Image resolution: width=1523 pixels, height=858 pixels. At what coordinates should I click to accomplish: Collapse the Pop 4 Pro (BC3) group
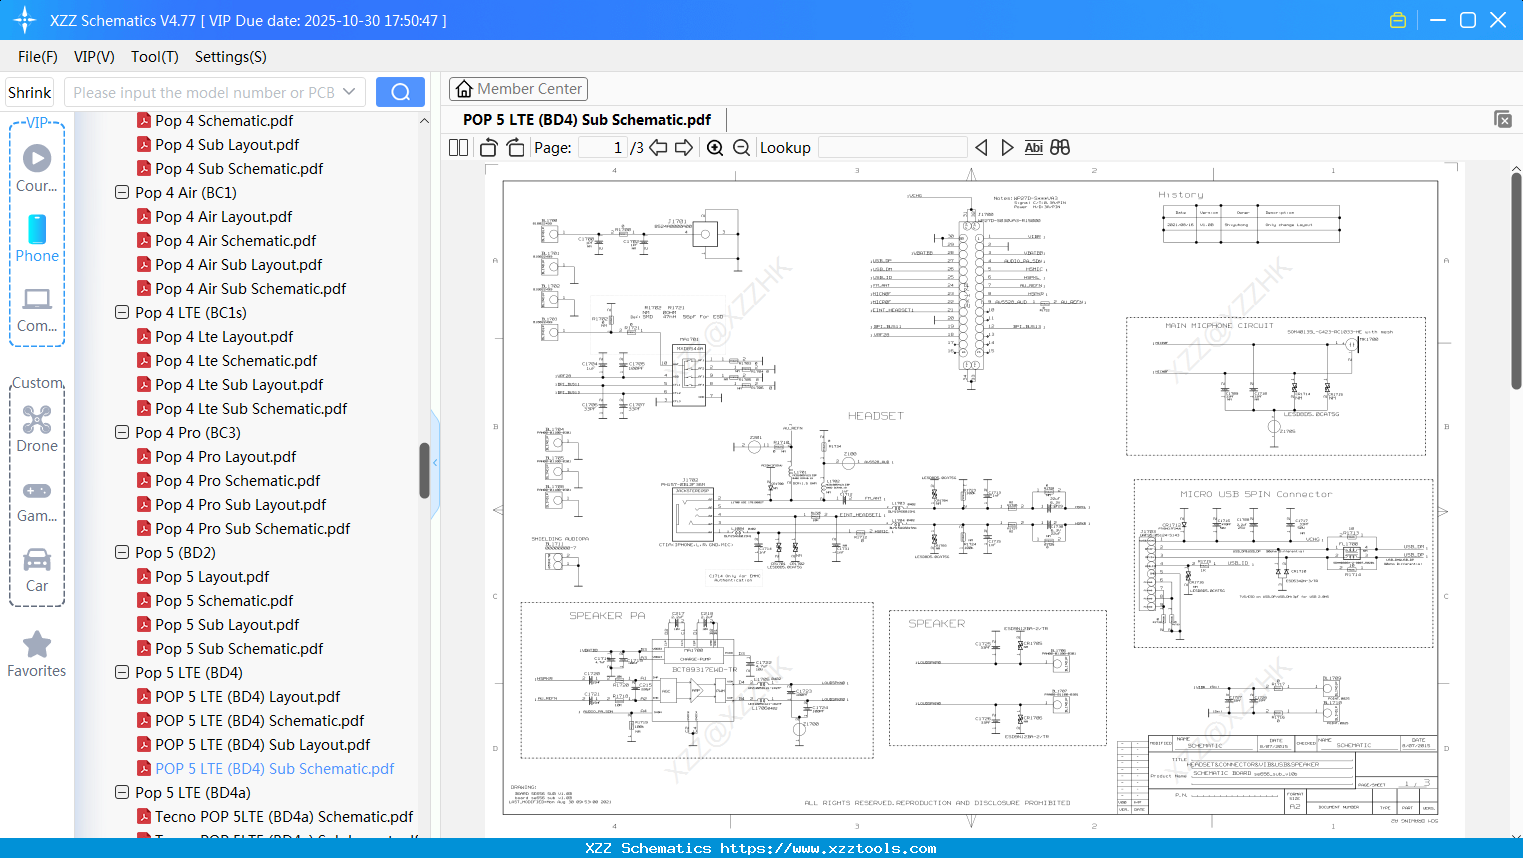click(121, 432)
